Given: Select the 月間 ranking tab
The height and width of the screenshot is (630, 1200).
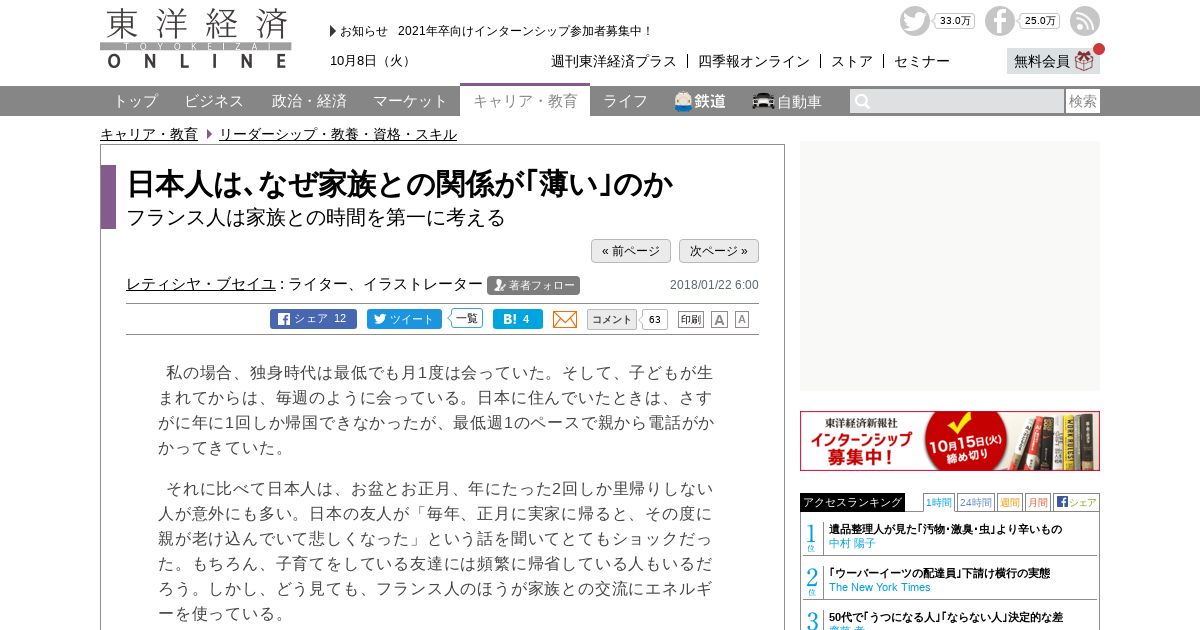Looking at the screenshot, I should tap(1038, 502).
